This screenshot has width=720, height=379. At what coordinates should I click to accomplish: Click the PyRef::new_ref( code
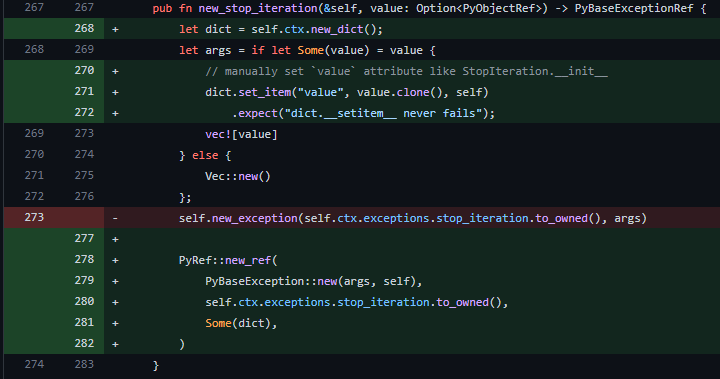[228, 260]
